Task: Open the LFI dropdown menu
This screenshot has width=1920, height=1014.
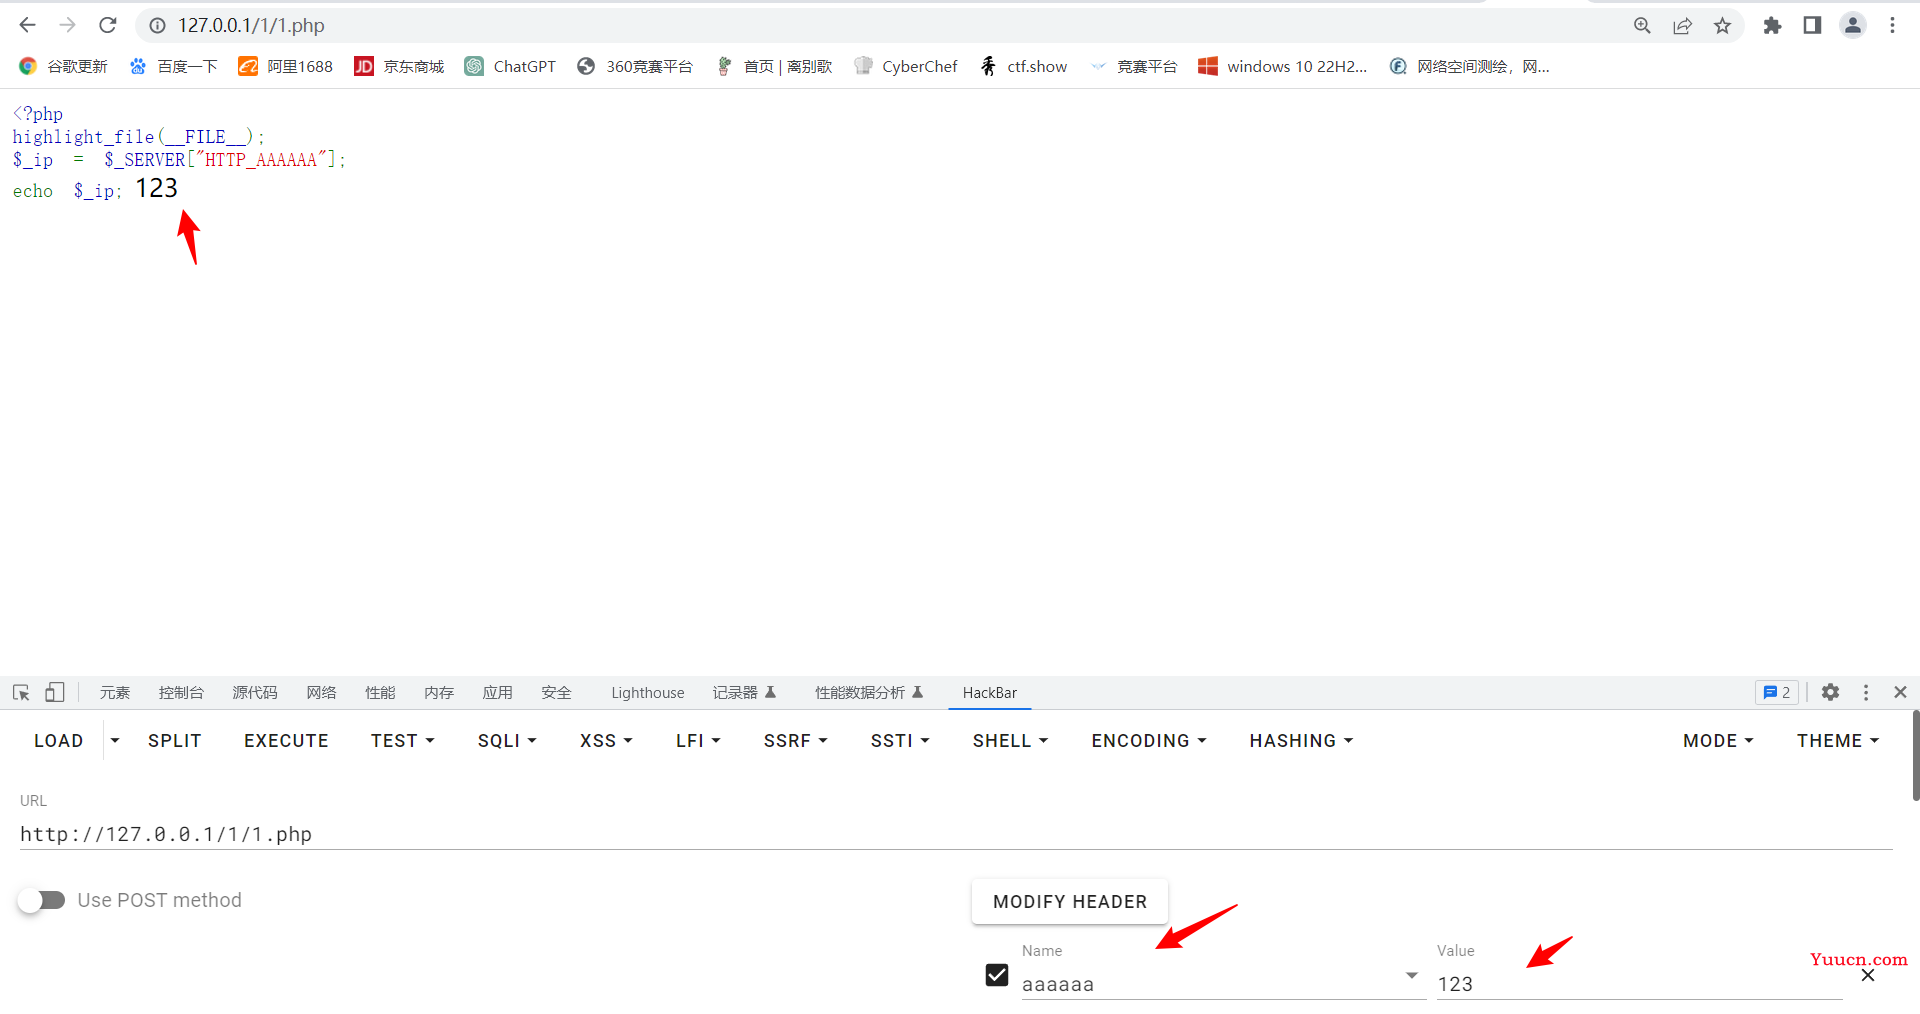Action: click(x=698, y=741)
